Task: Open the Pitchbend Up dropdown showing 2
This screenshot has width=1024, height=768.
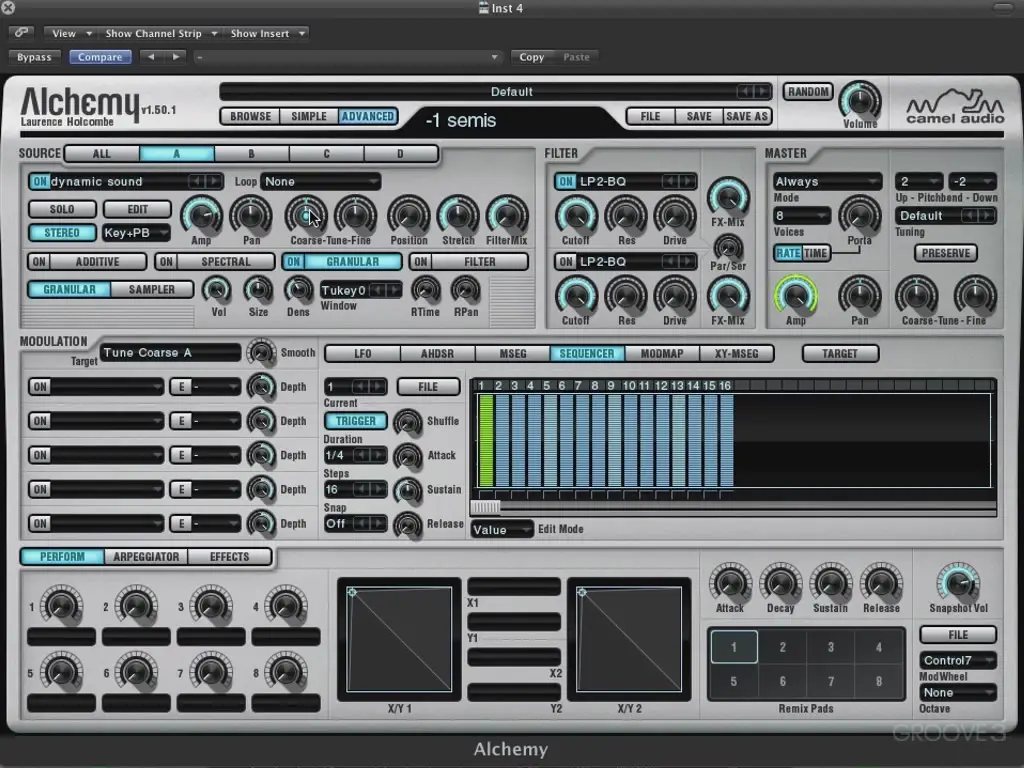Action: pyautogui.click(x=918, y=182)
